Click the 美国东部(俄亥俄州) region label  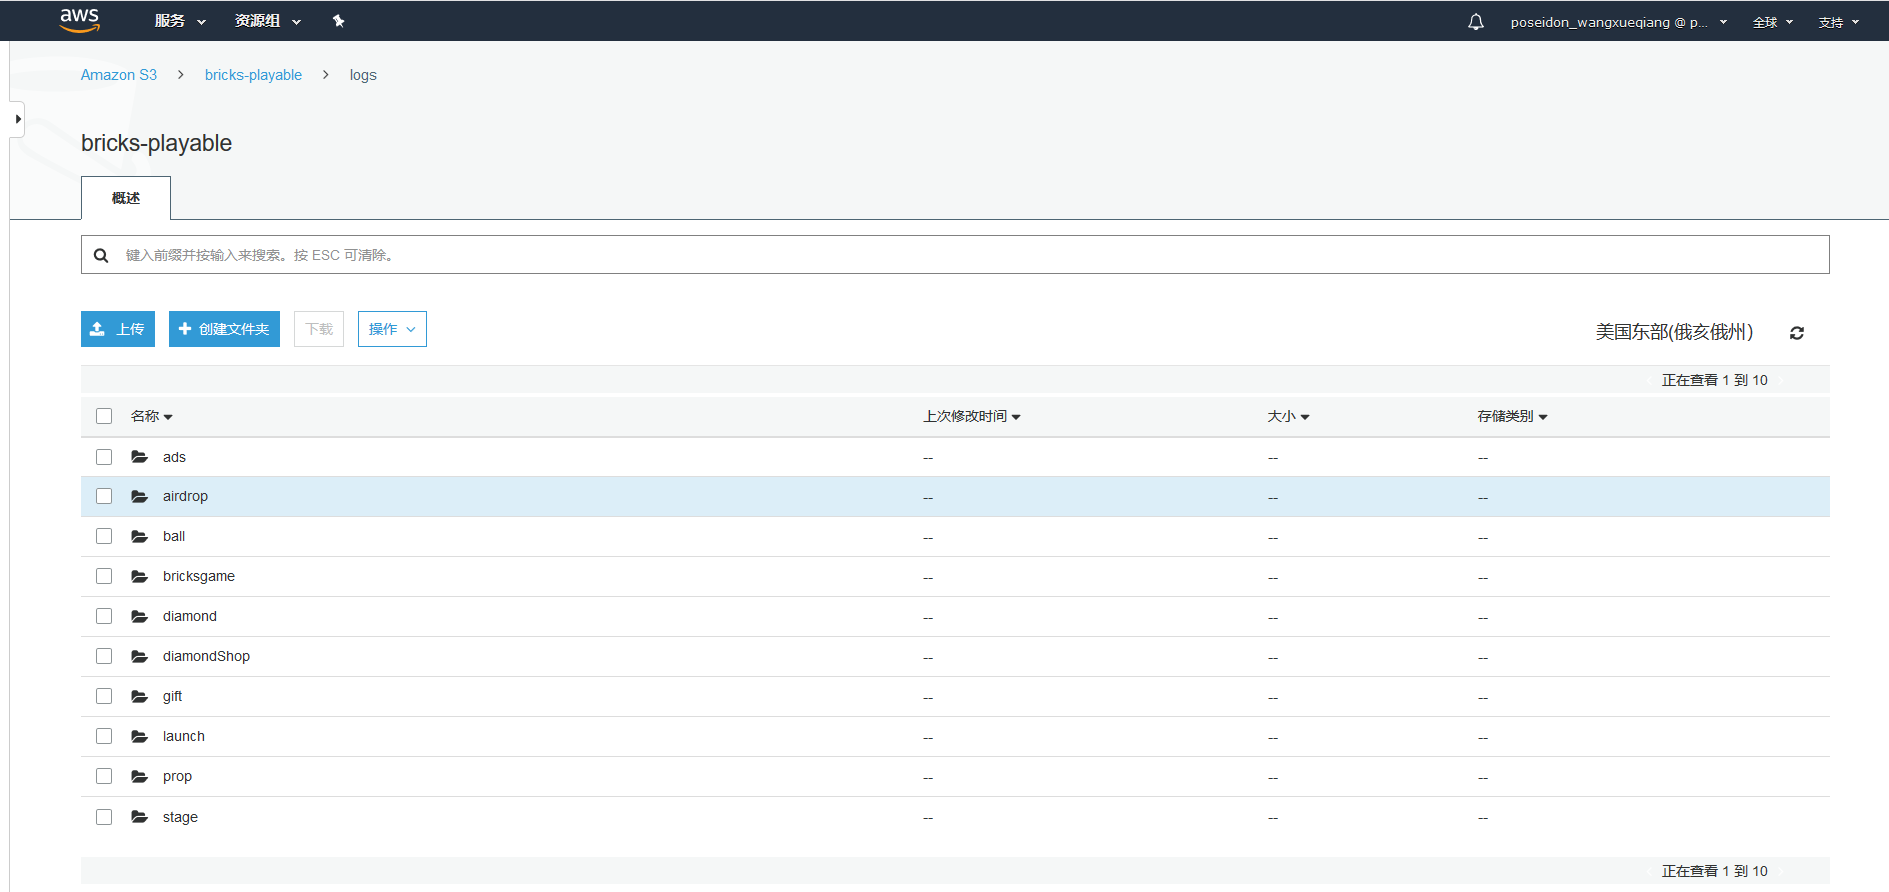pos(1674,332)
